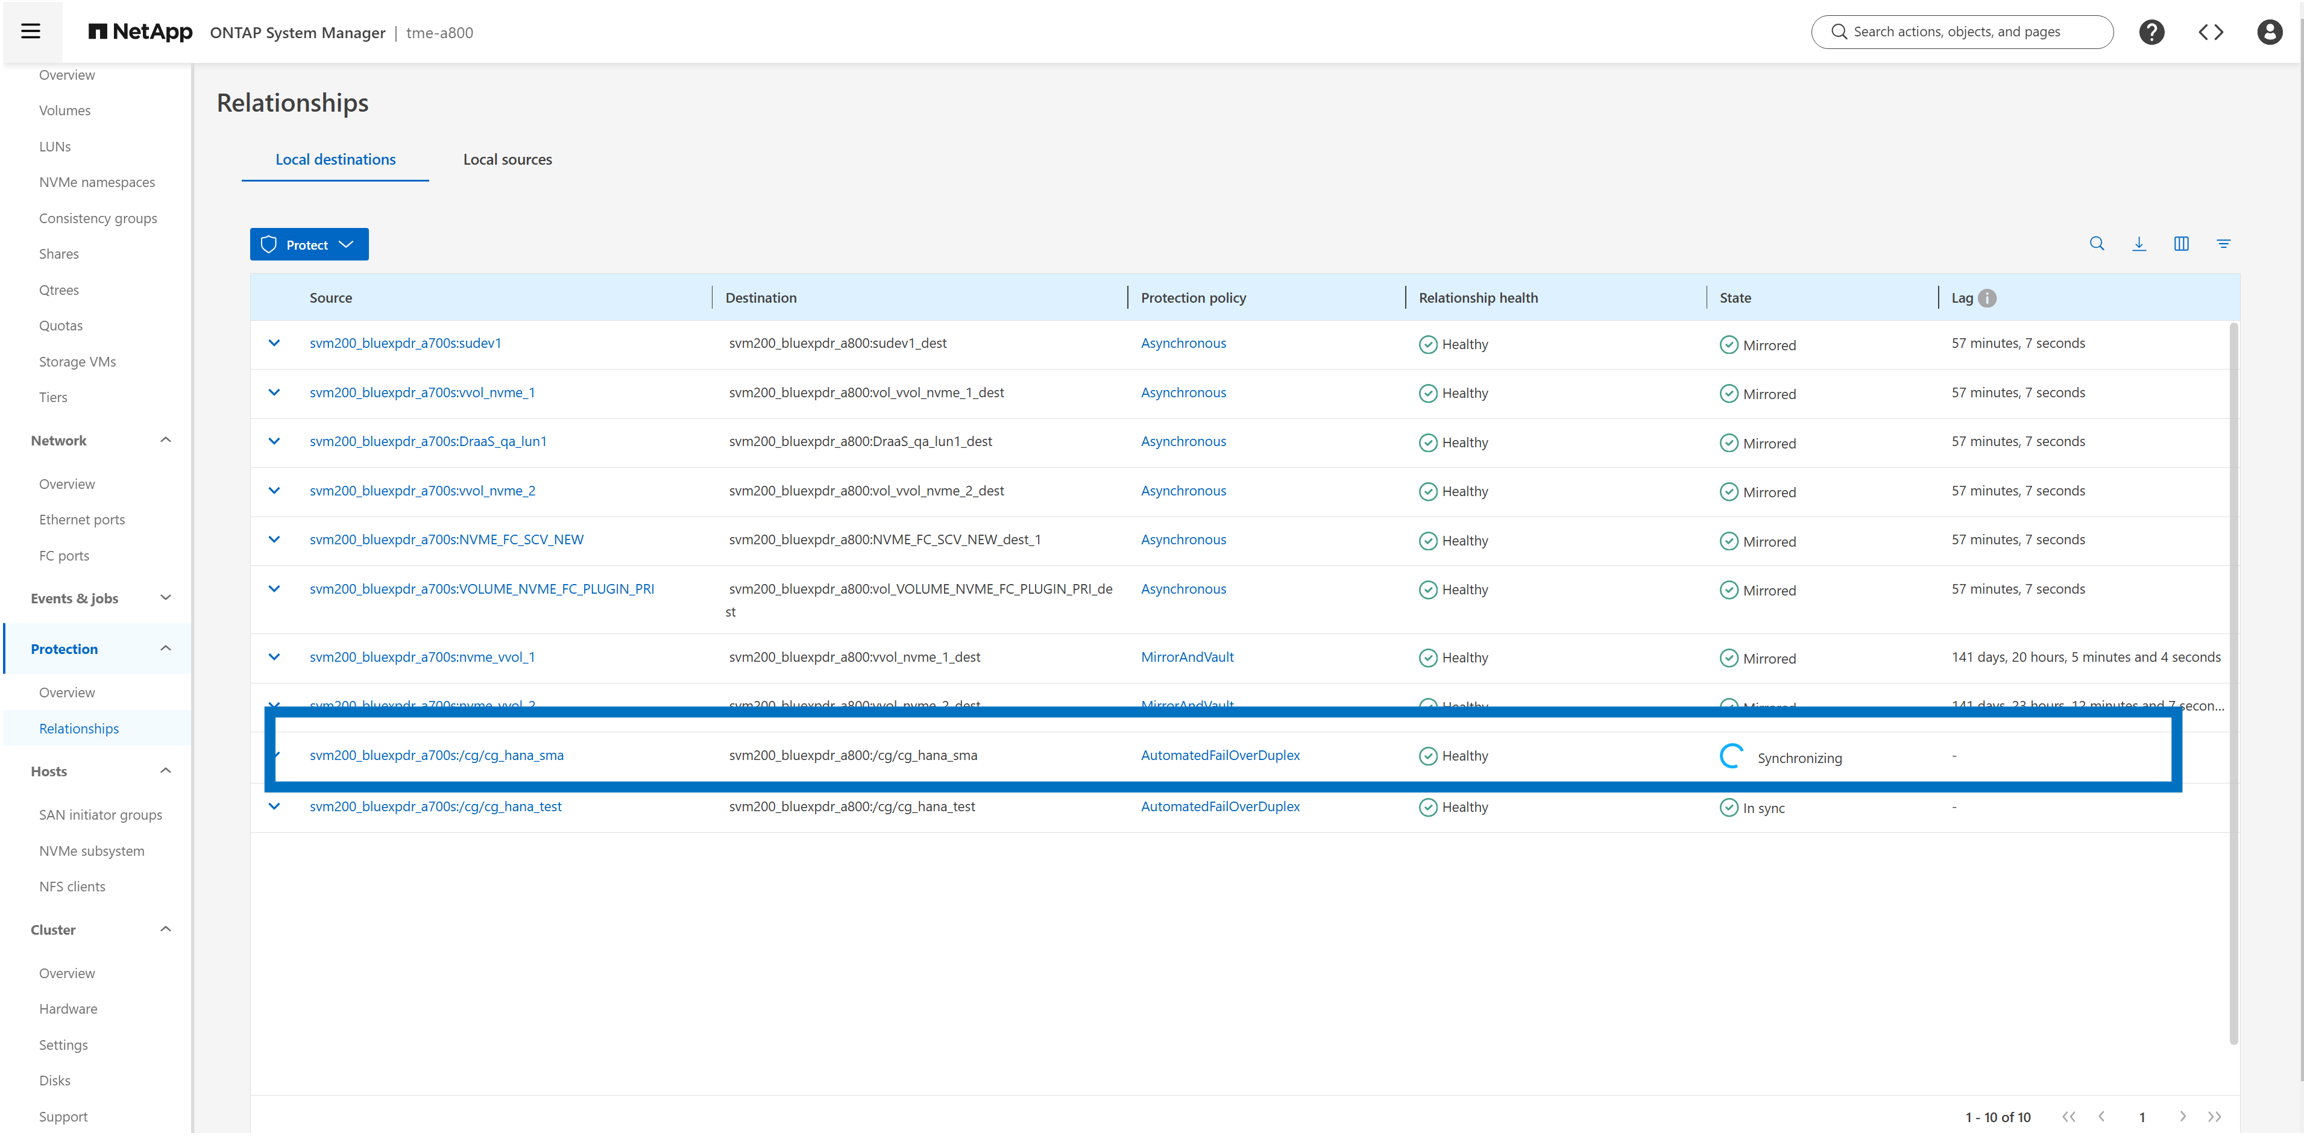Open the table filter icon
The width and height of the screenshot is (2304, 1138).
(2223, 244)
